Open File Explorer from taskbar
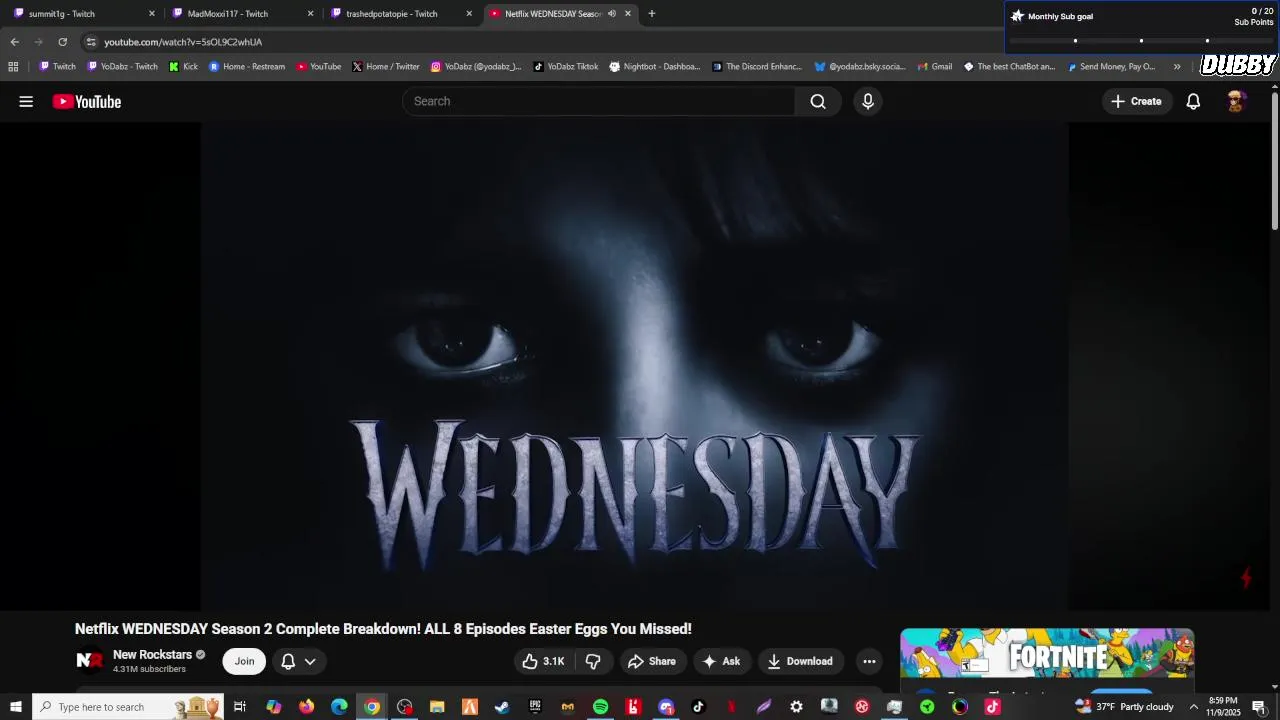 click(x=437, y=707)
